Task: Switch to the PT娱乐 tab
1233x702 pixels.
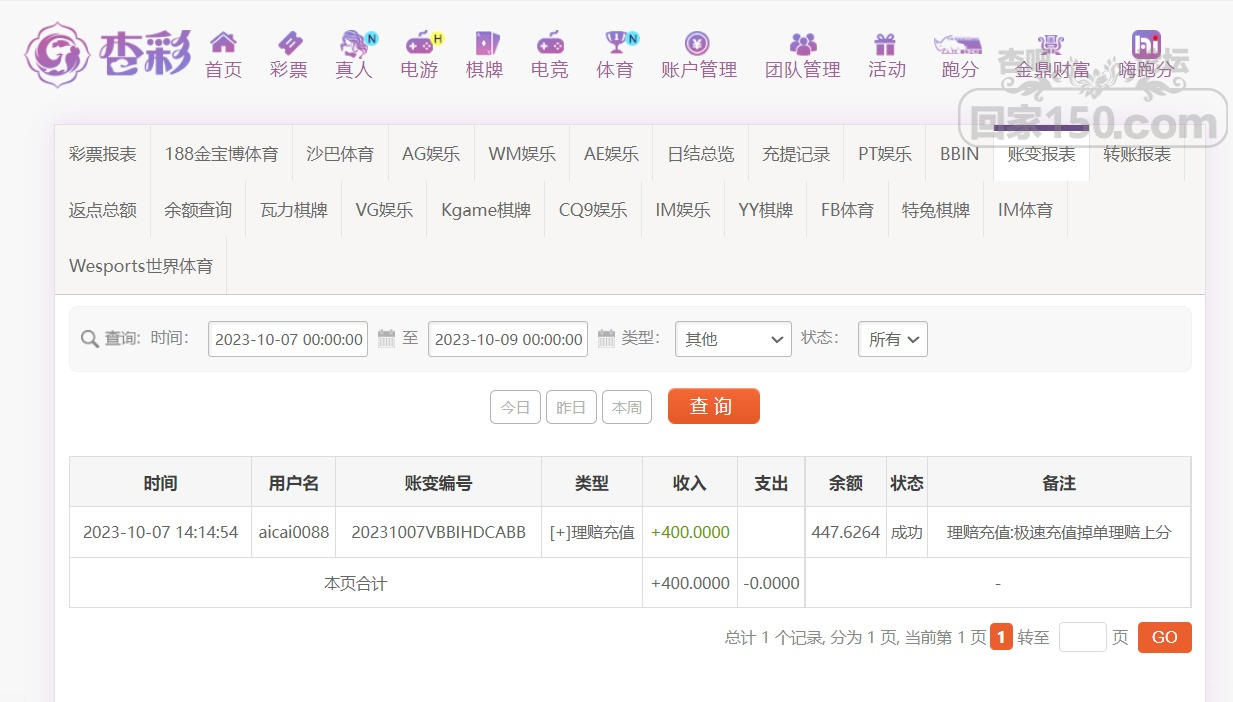Action: [885, 154]
